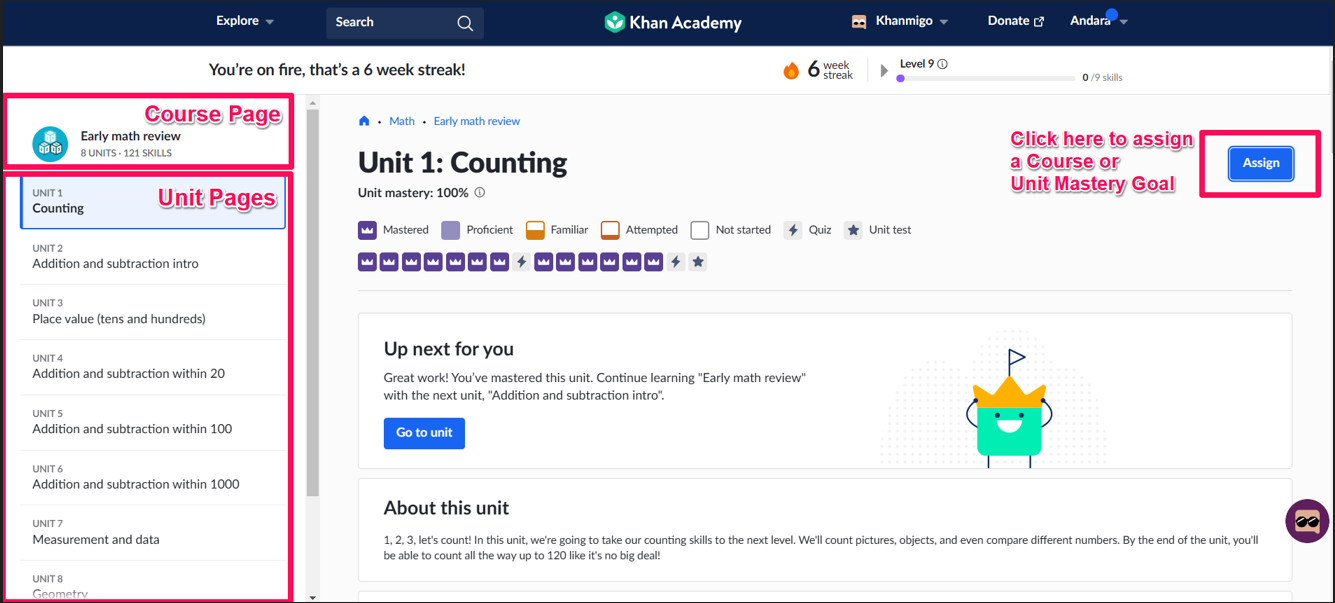1335x603 pixels.
Task: Click the "Unit mastery: 100%" text
Action: pos(413,193)
